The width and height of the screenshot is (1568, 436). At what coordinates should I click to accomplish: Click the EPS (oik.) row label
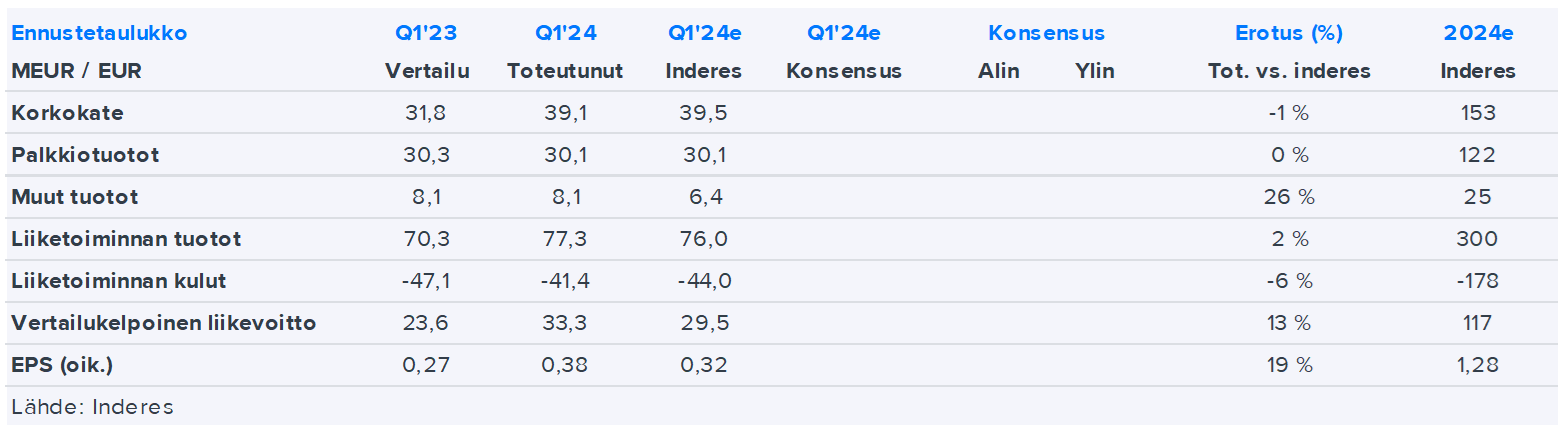62,365
